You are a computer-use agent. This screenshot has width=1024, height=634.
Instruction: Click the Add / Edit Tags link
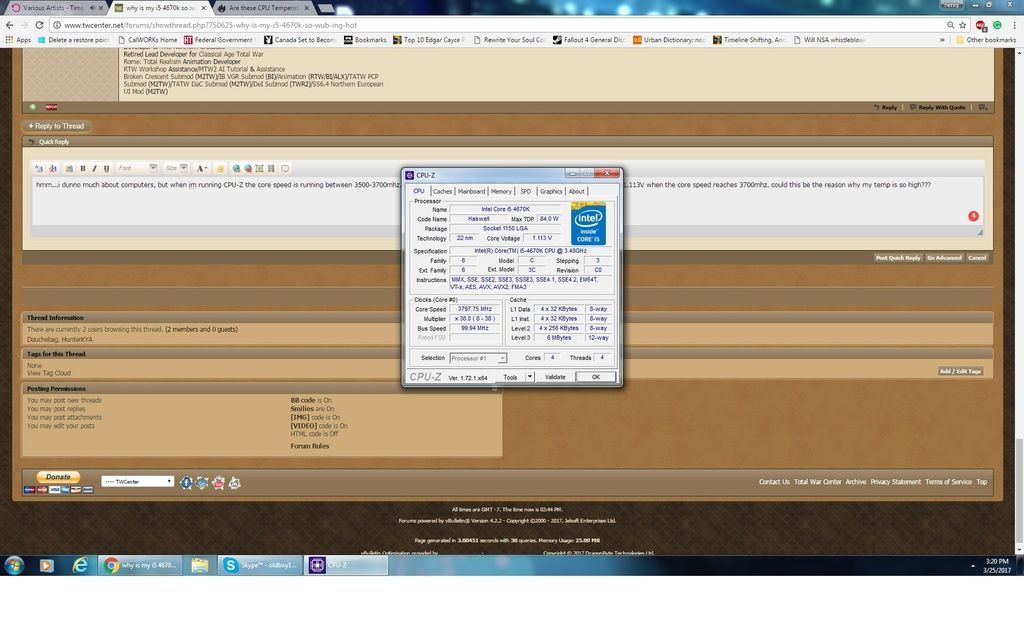[960, 372]
